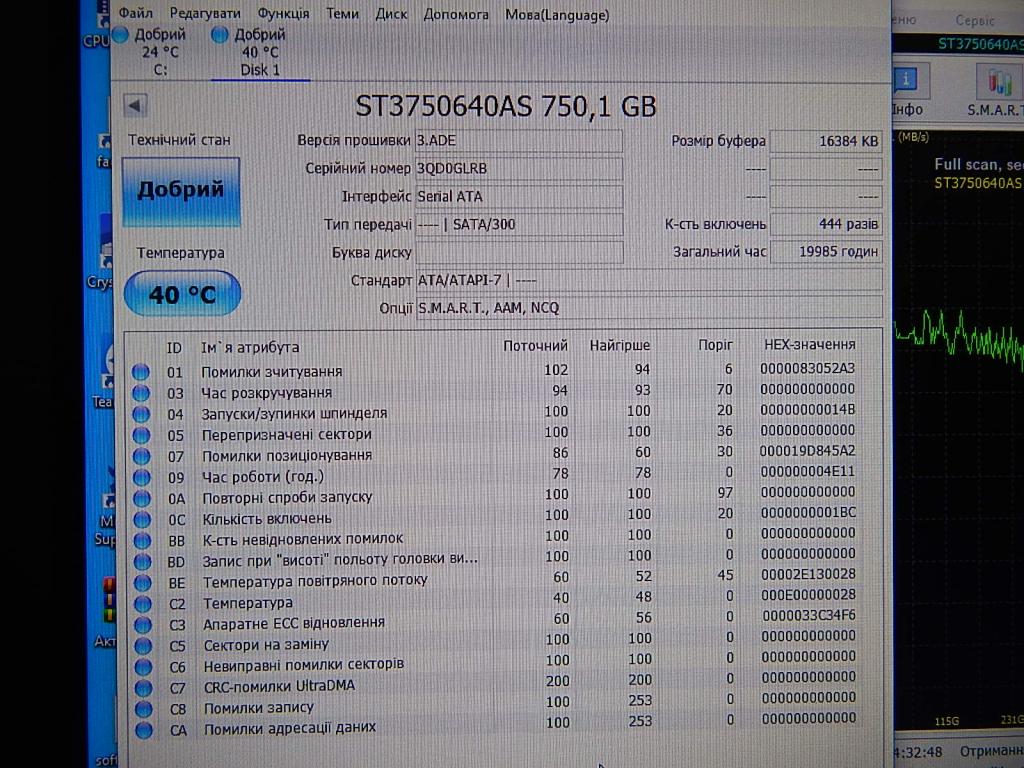The height and width of the screenshot is (768, 1024).
Task: Click the status icon for attribute C6
Action: [143, 667]
